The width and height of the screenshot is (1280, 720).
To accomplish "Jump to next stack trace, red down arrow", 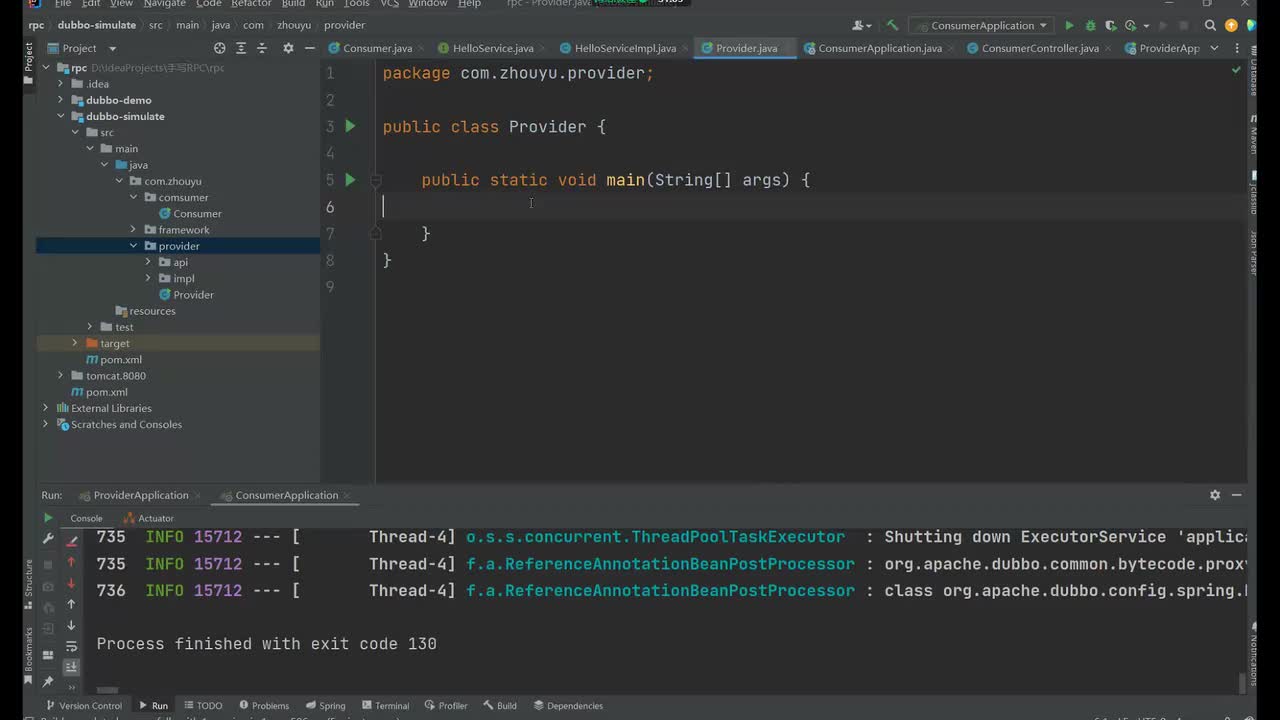I will [x=71, y=583].
